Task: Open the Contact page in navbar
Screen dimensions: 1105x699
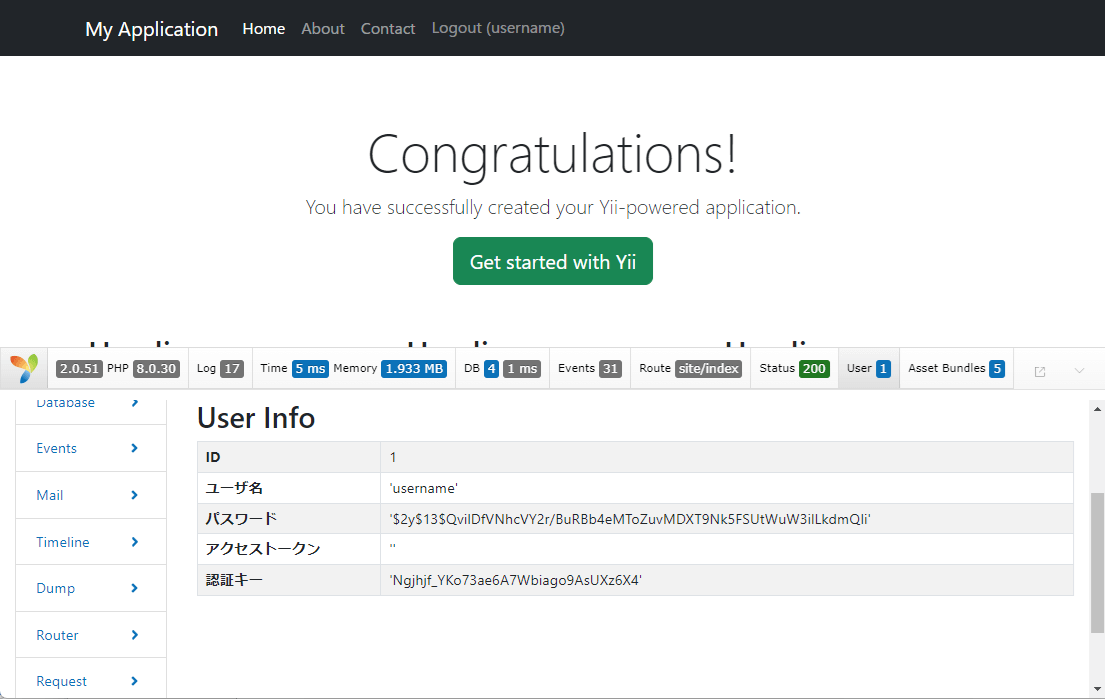Action: pos(387,28)
